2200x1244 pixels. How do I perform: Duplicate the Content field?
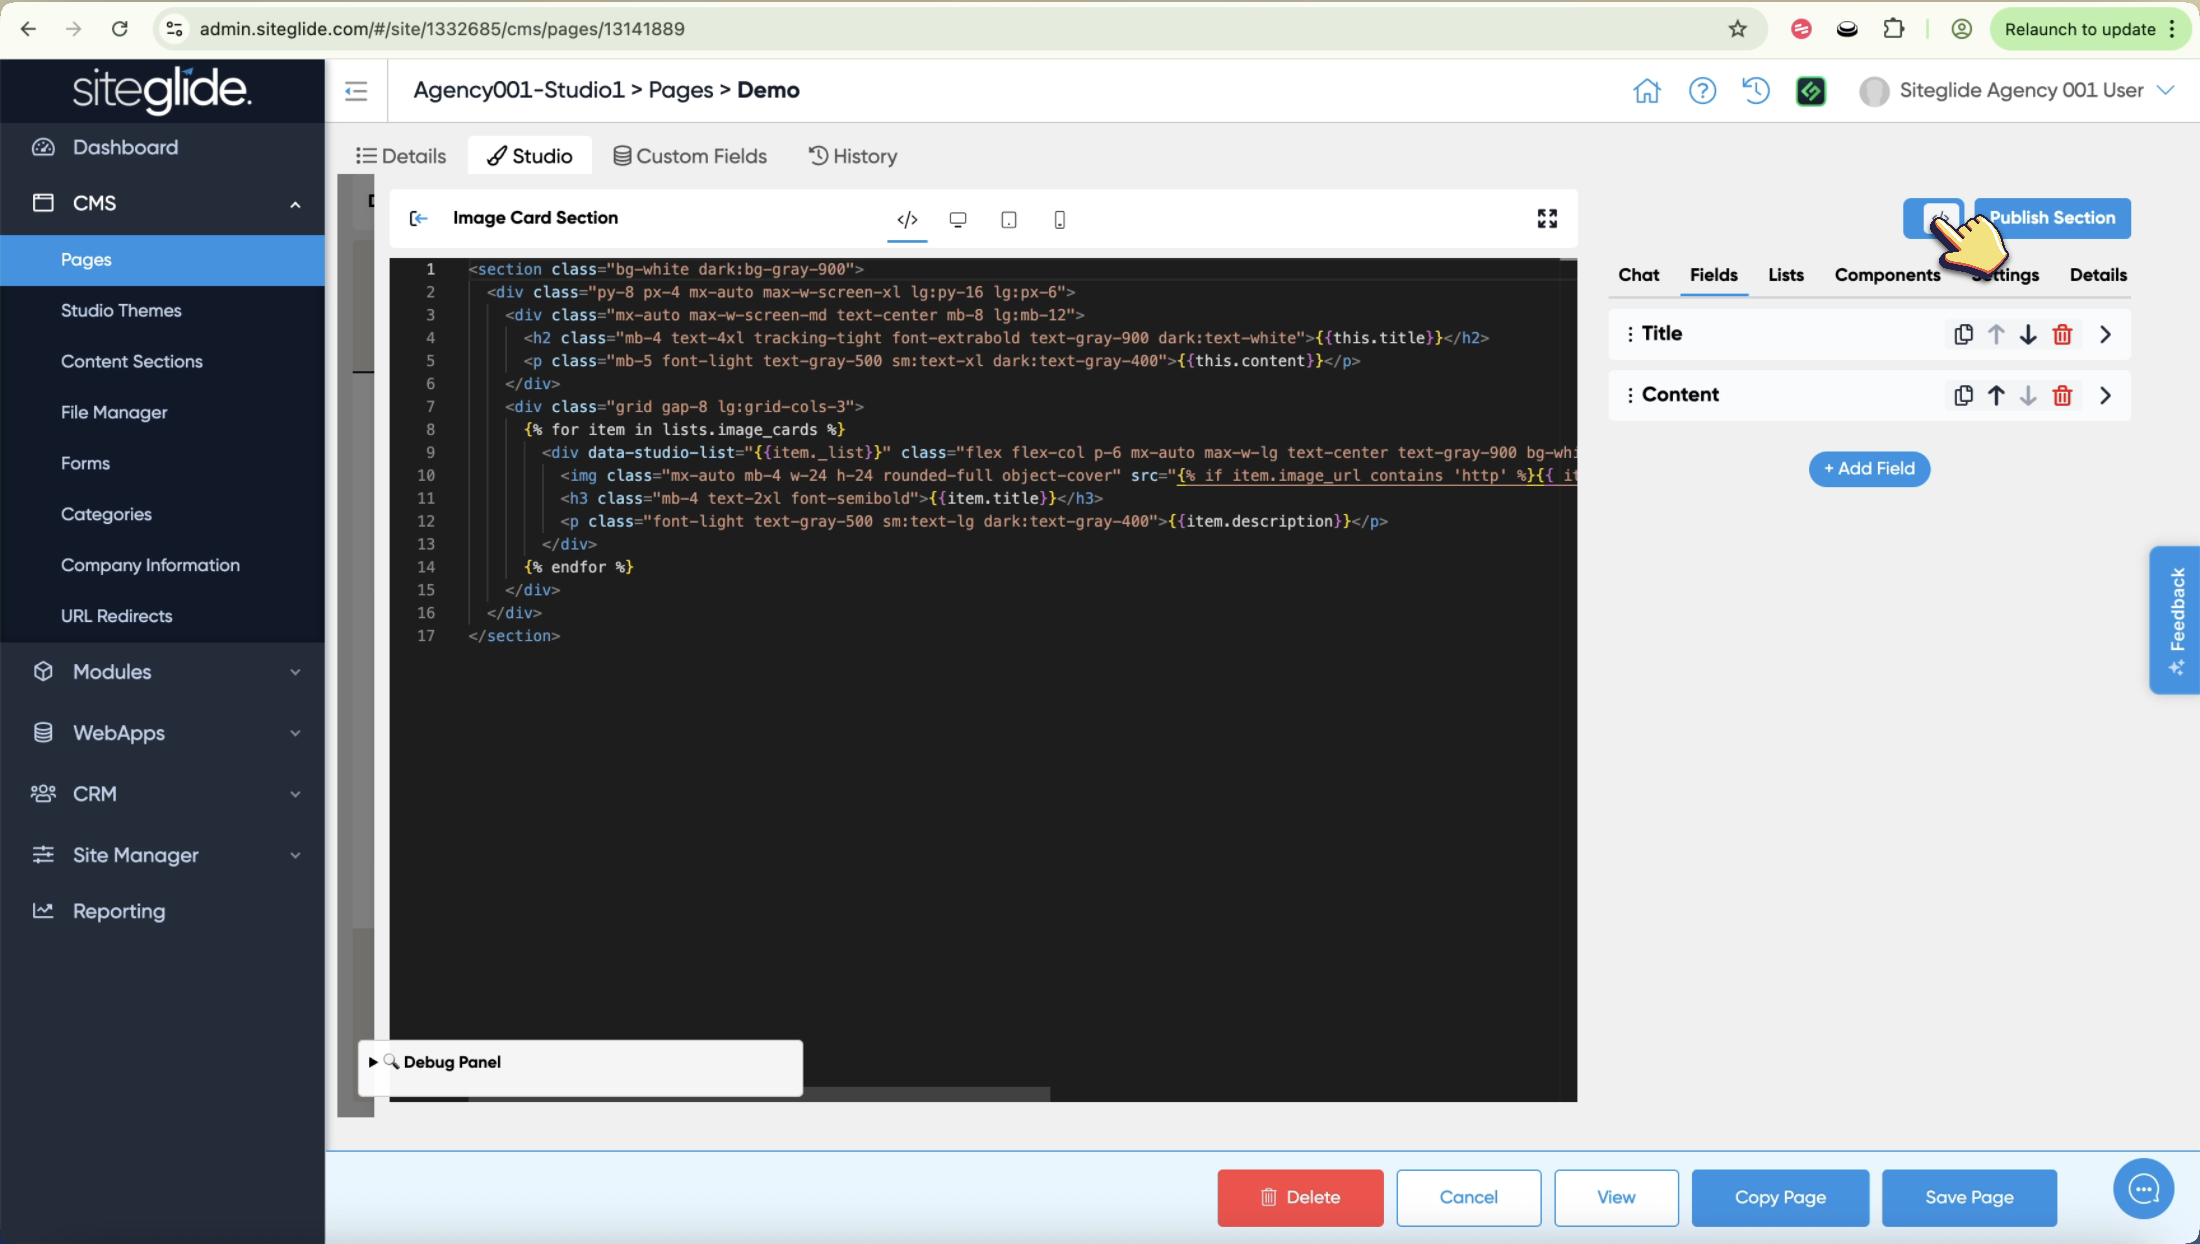(x=1963, y=396)
